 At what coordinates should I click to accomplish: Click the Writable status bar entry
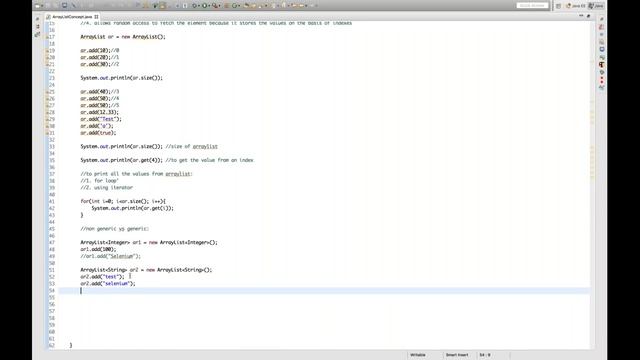(x=418, y=355)
